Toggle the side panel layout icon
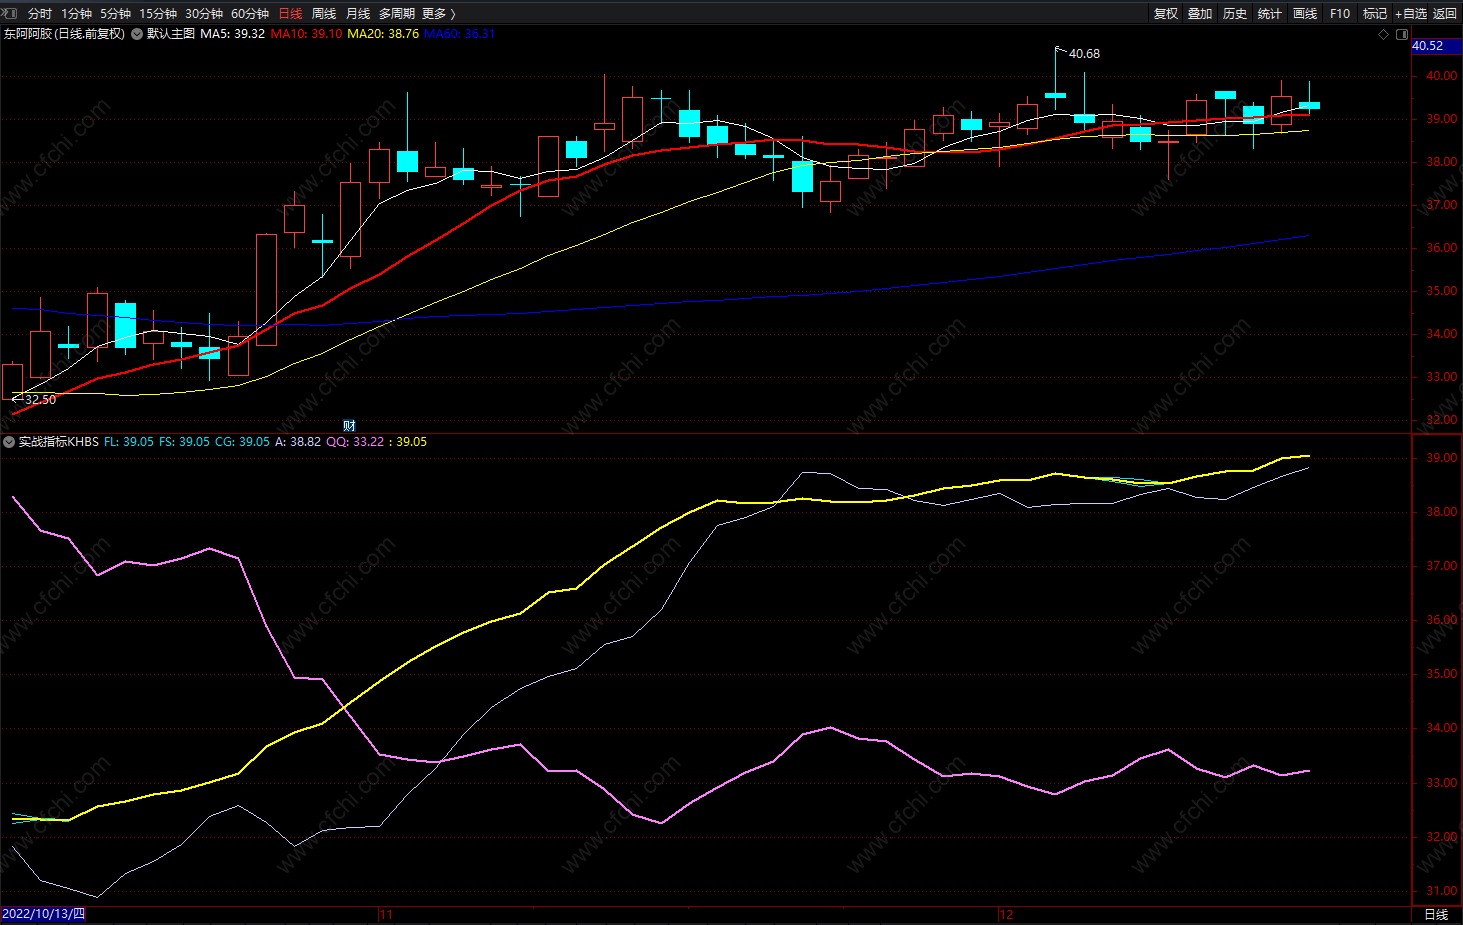Screen dimensions: 1463x925 tap(1401, 34)
